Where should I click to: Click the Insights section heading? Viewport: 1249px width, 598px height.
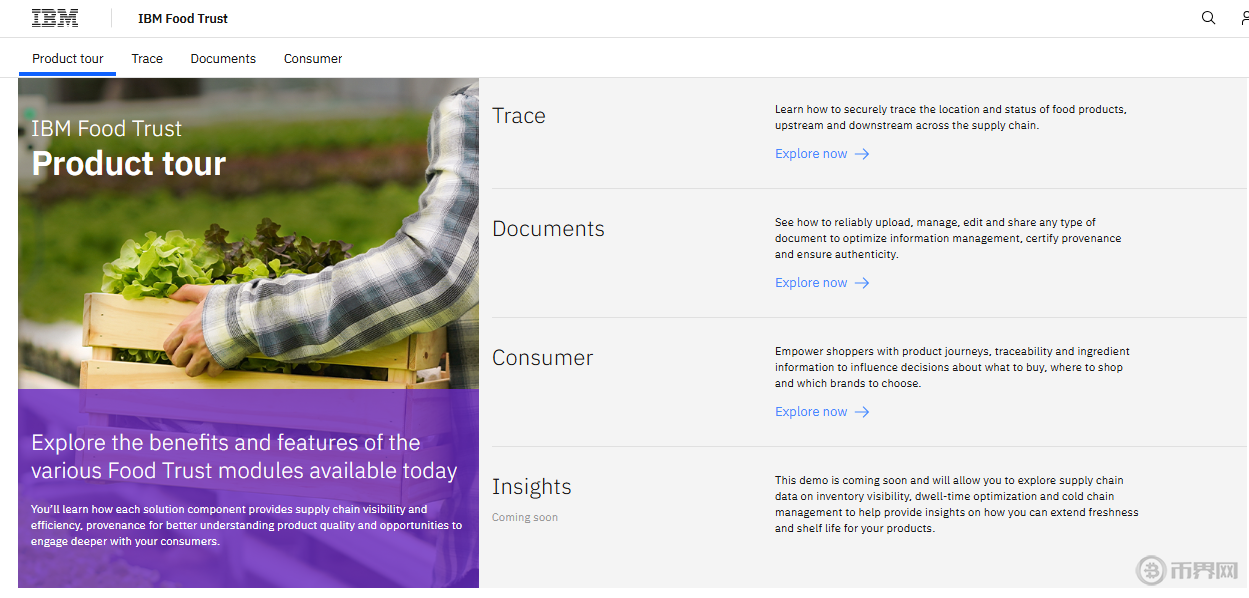tap(532, 487)
